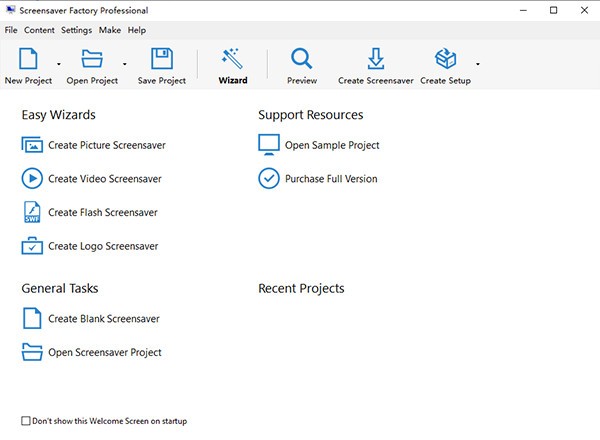This screenshot has height=440, width=600.
Task: Click the Create Screensaver download icon
Action: [377, 59]
